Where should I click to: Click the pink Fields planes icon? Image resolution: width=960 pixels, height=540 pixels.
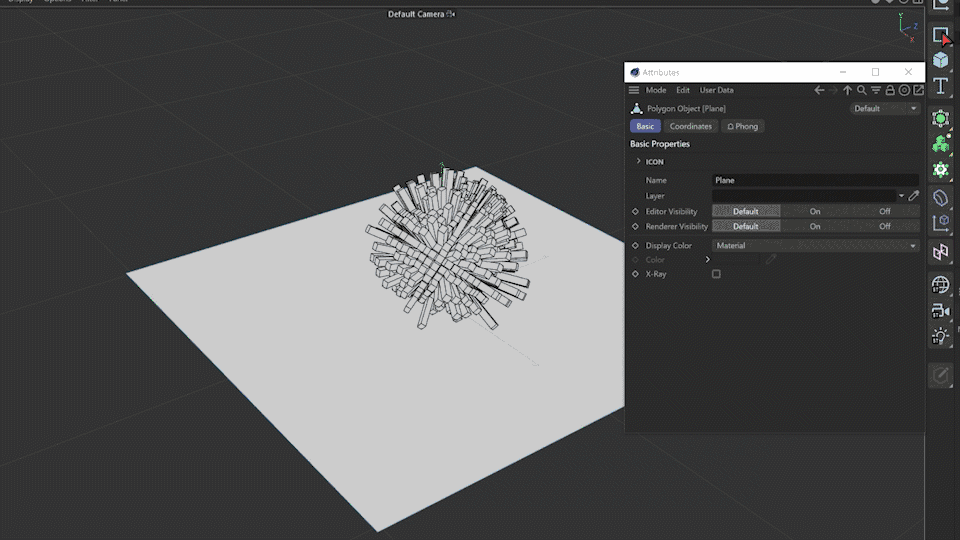pos(940,252)
